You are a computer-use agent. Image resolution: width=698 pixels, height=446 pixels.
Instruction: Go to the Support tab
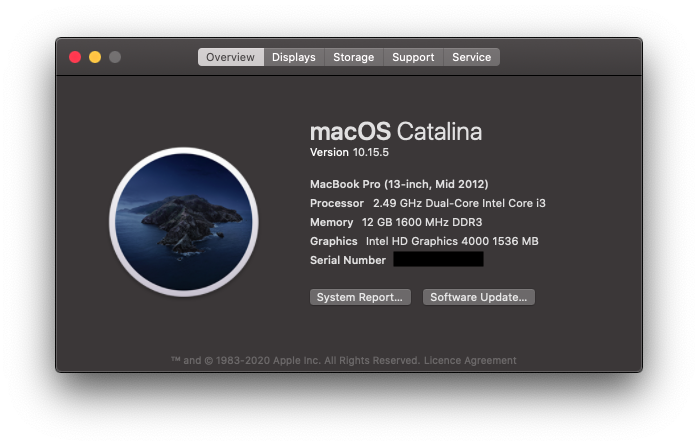pos(413,57)
